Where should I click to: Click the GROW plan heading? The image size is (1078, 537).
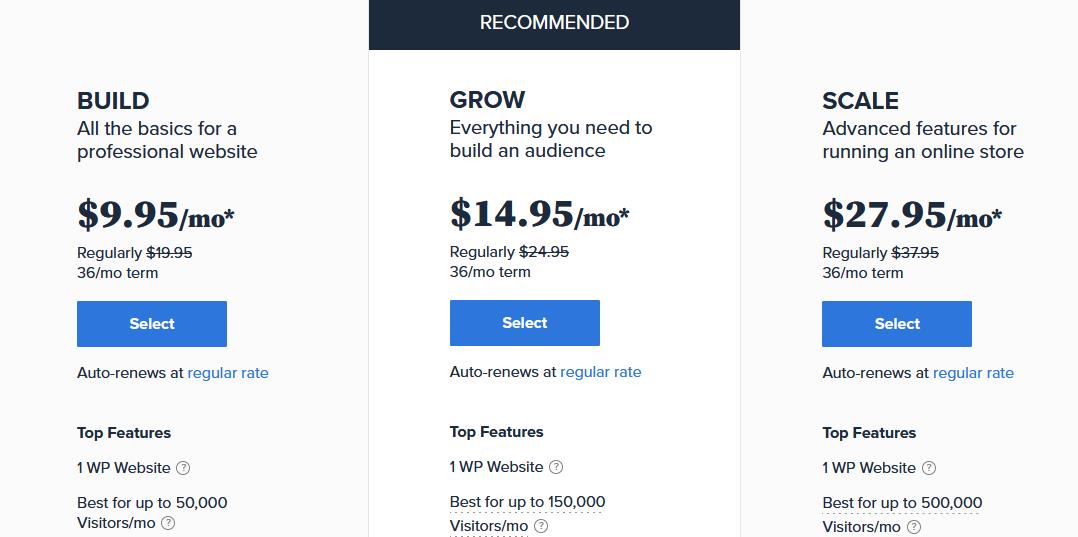point(487,100)
